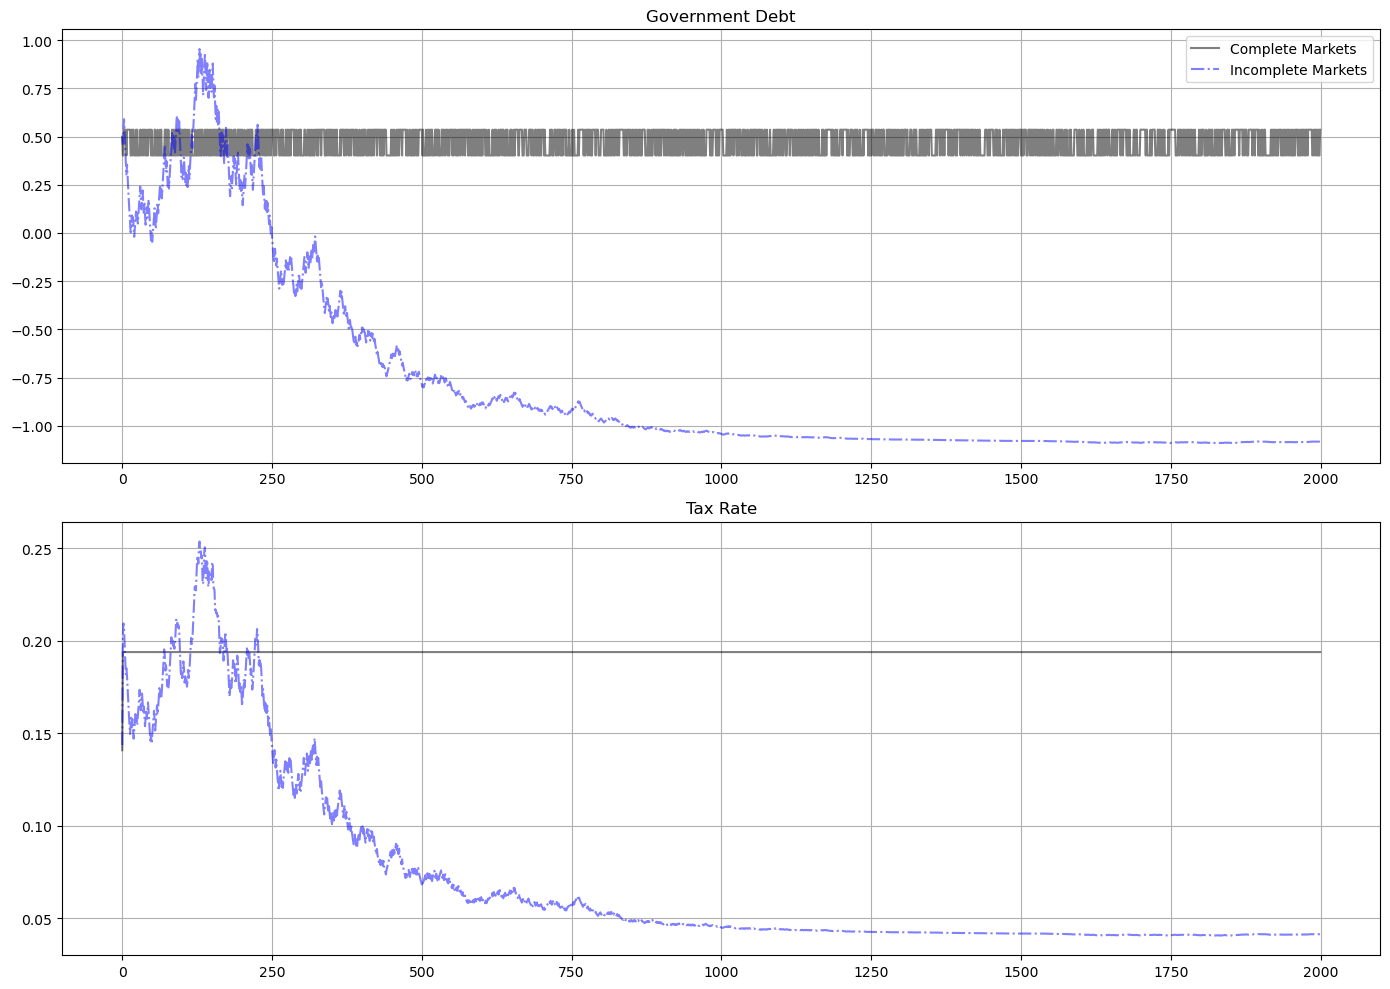This screenshot has width=1390, height=989.
Task: Click the blue line's peak in Government Debt plot
Action: (199, 50)
